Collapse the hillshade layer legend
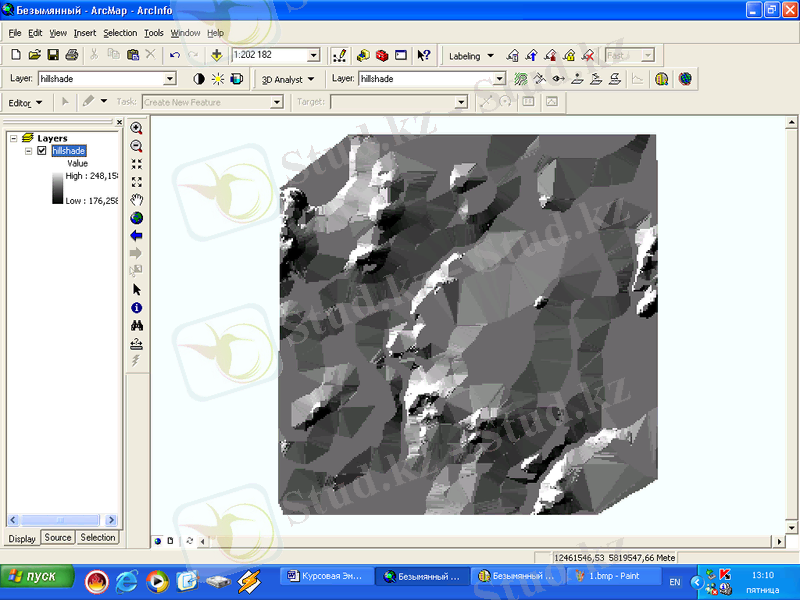The width and height of the screenshot is (800, 600). tap(28, 151)
